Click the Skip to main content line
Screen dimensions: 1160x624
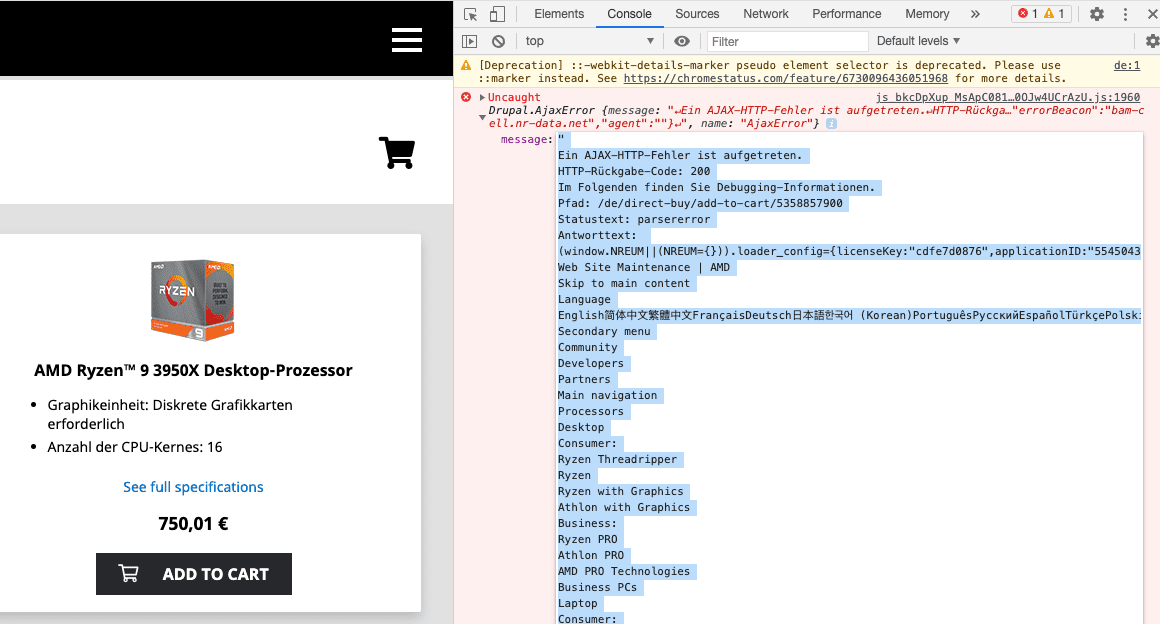point(624,283)
